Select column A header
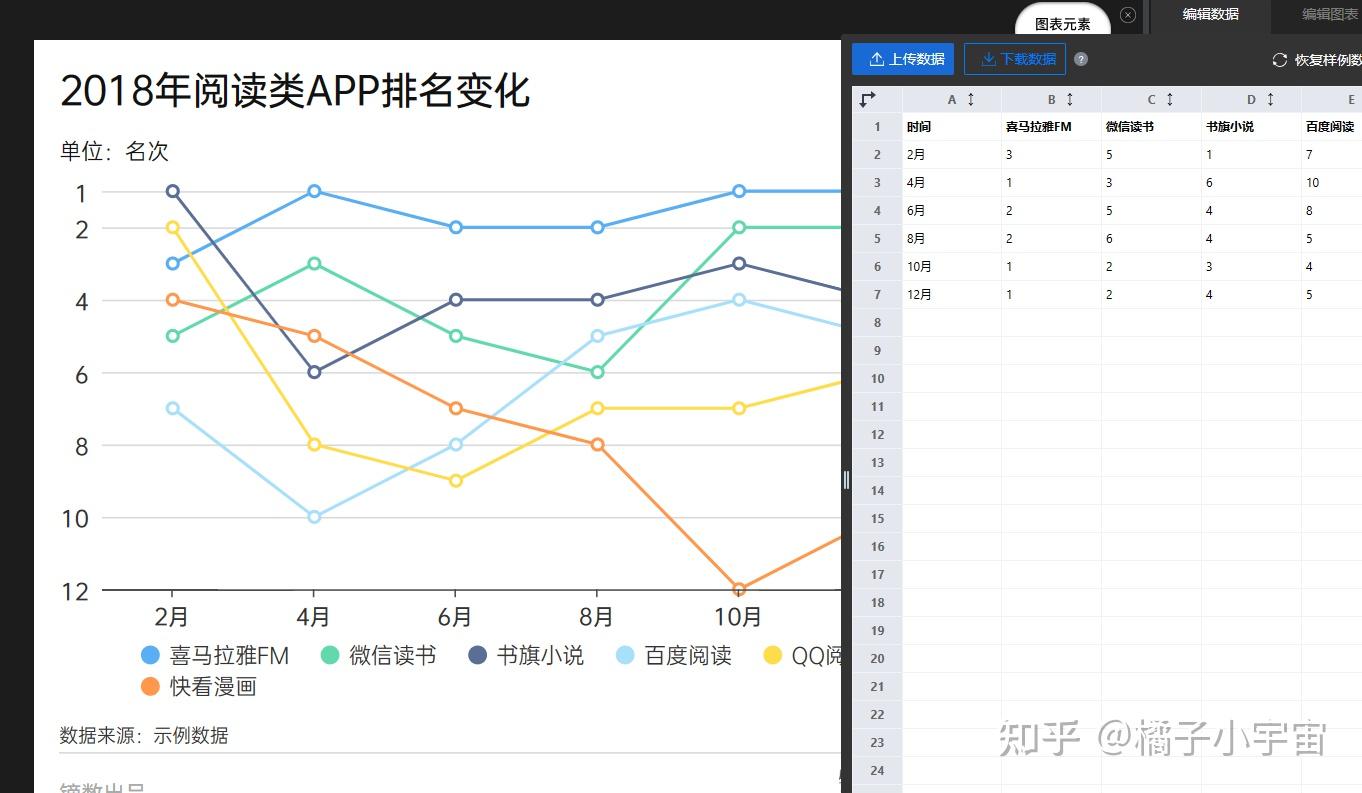This screenshot has width=1362, height=793. (951, 99)
